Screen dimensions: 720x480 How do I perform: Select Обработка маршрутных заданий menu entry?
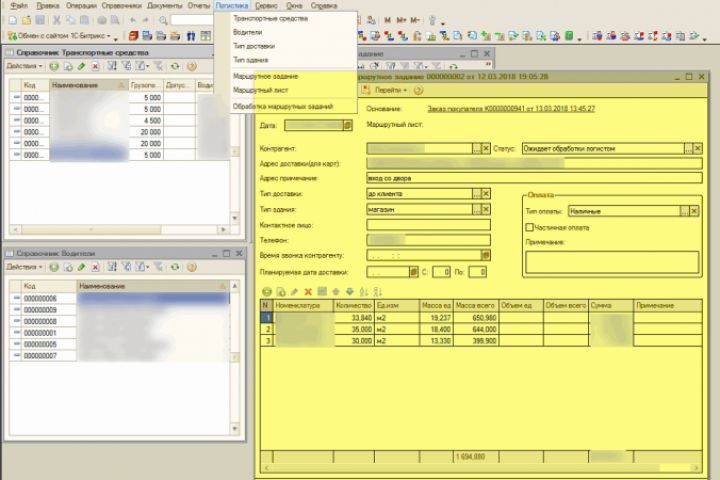[283, 106]
